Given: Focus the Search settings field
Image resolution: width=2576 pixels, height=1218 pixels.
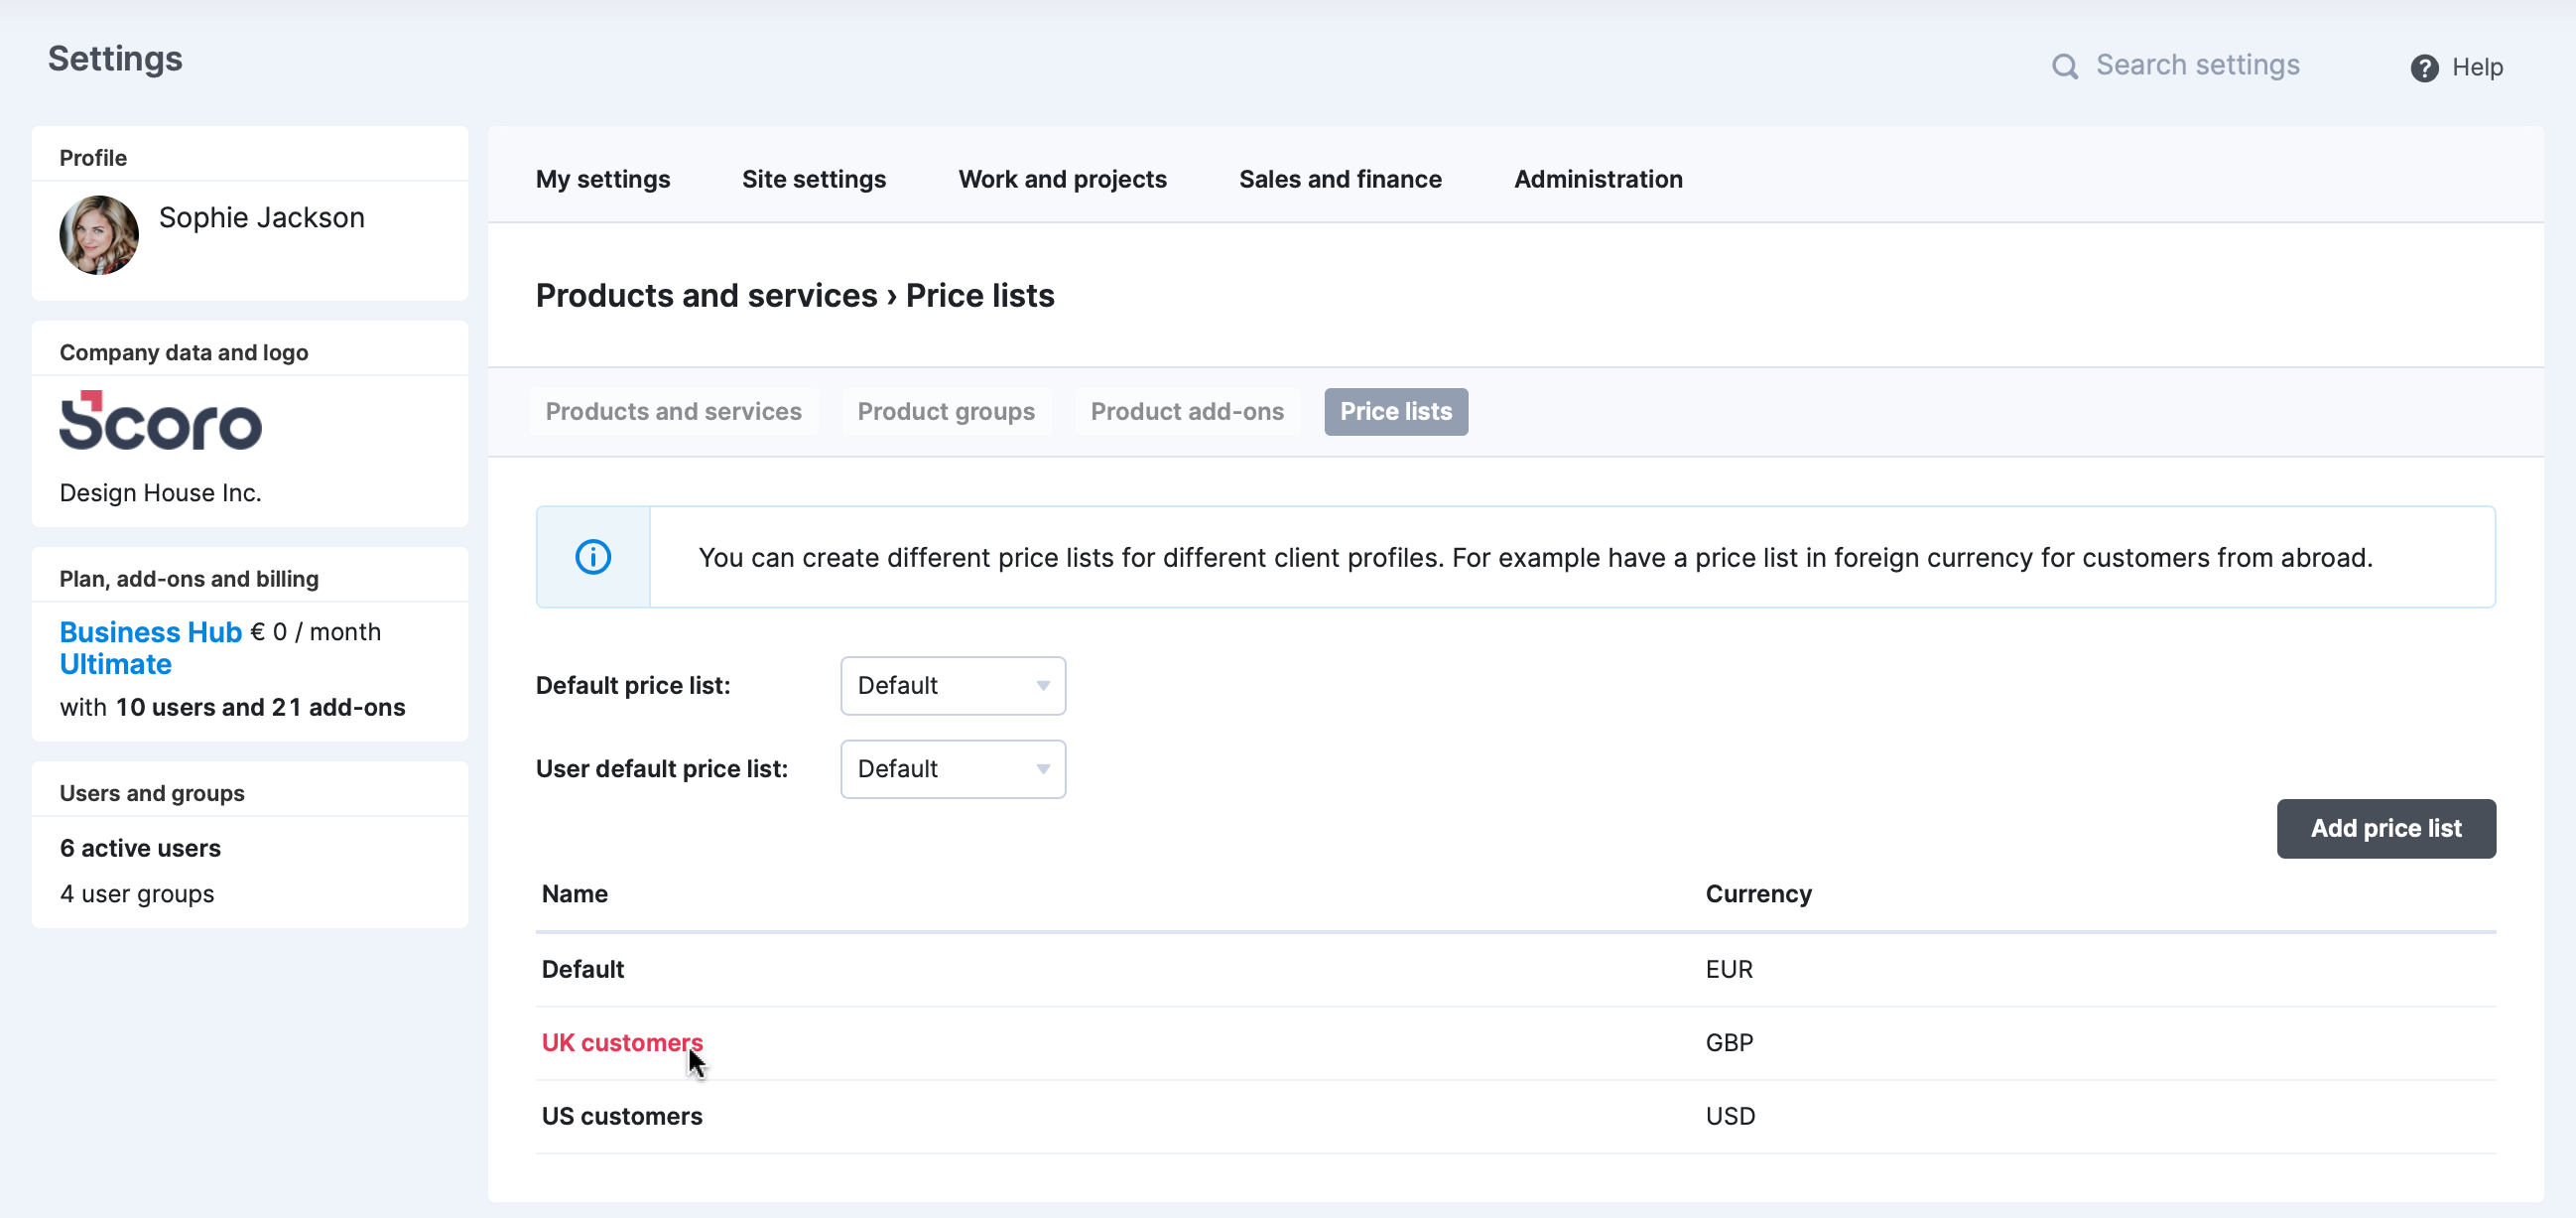Looking at the screenshot, I should [2198, 65].
